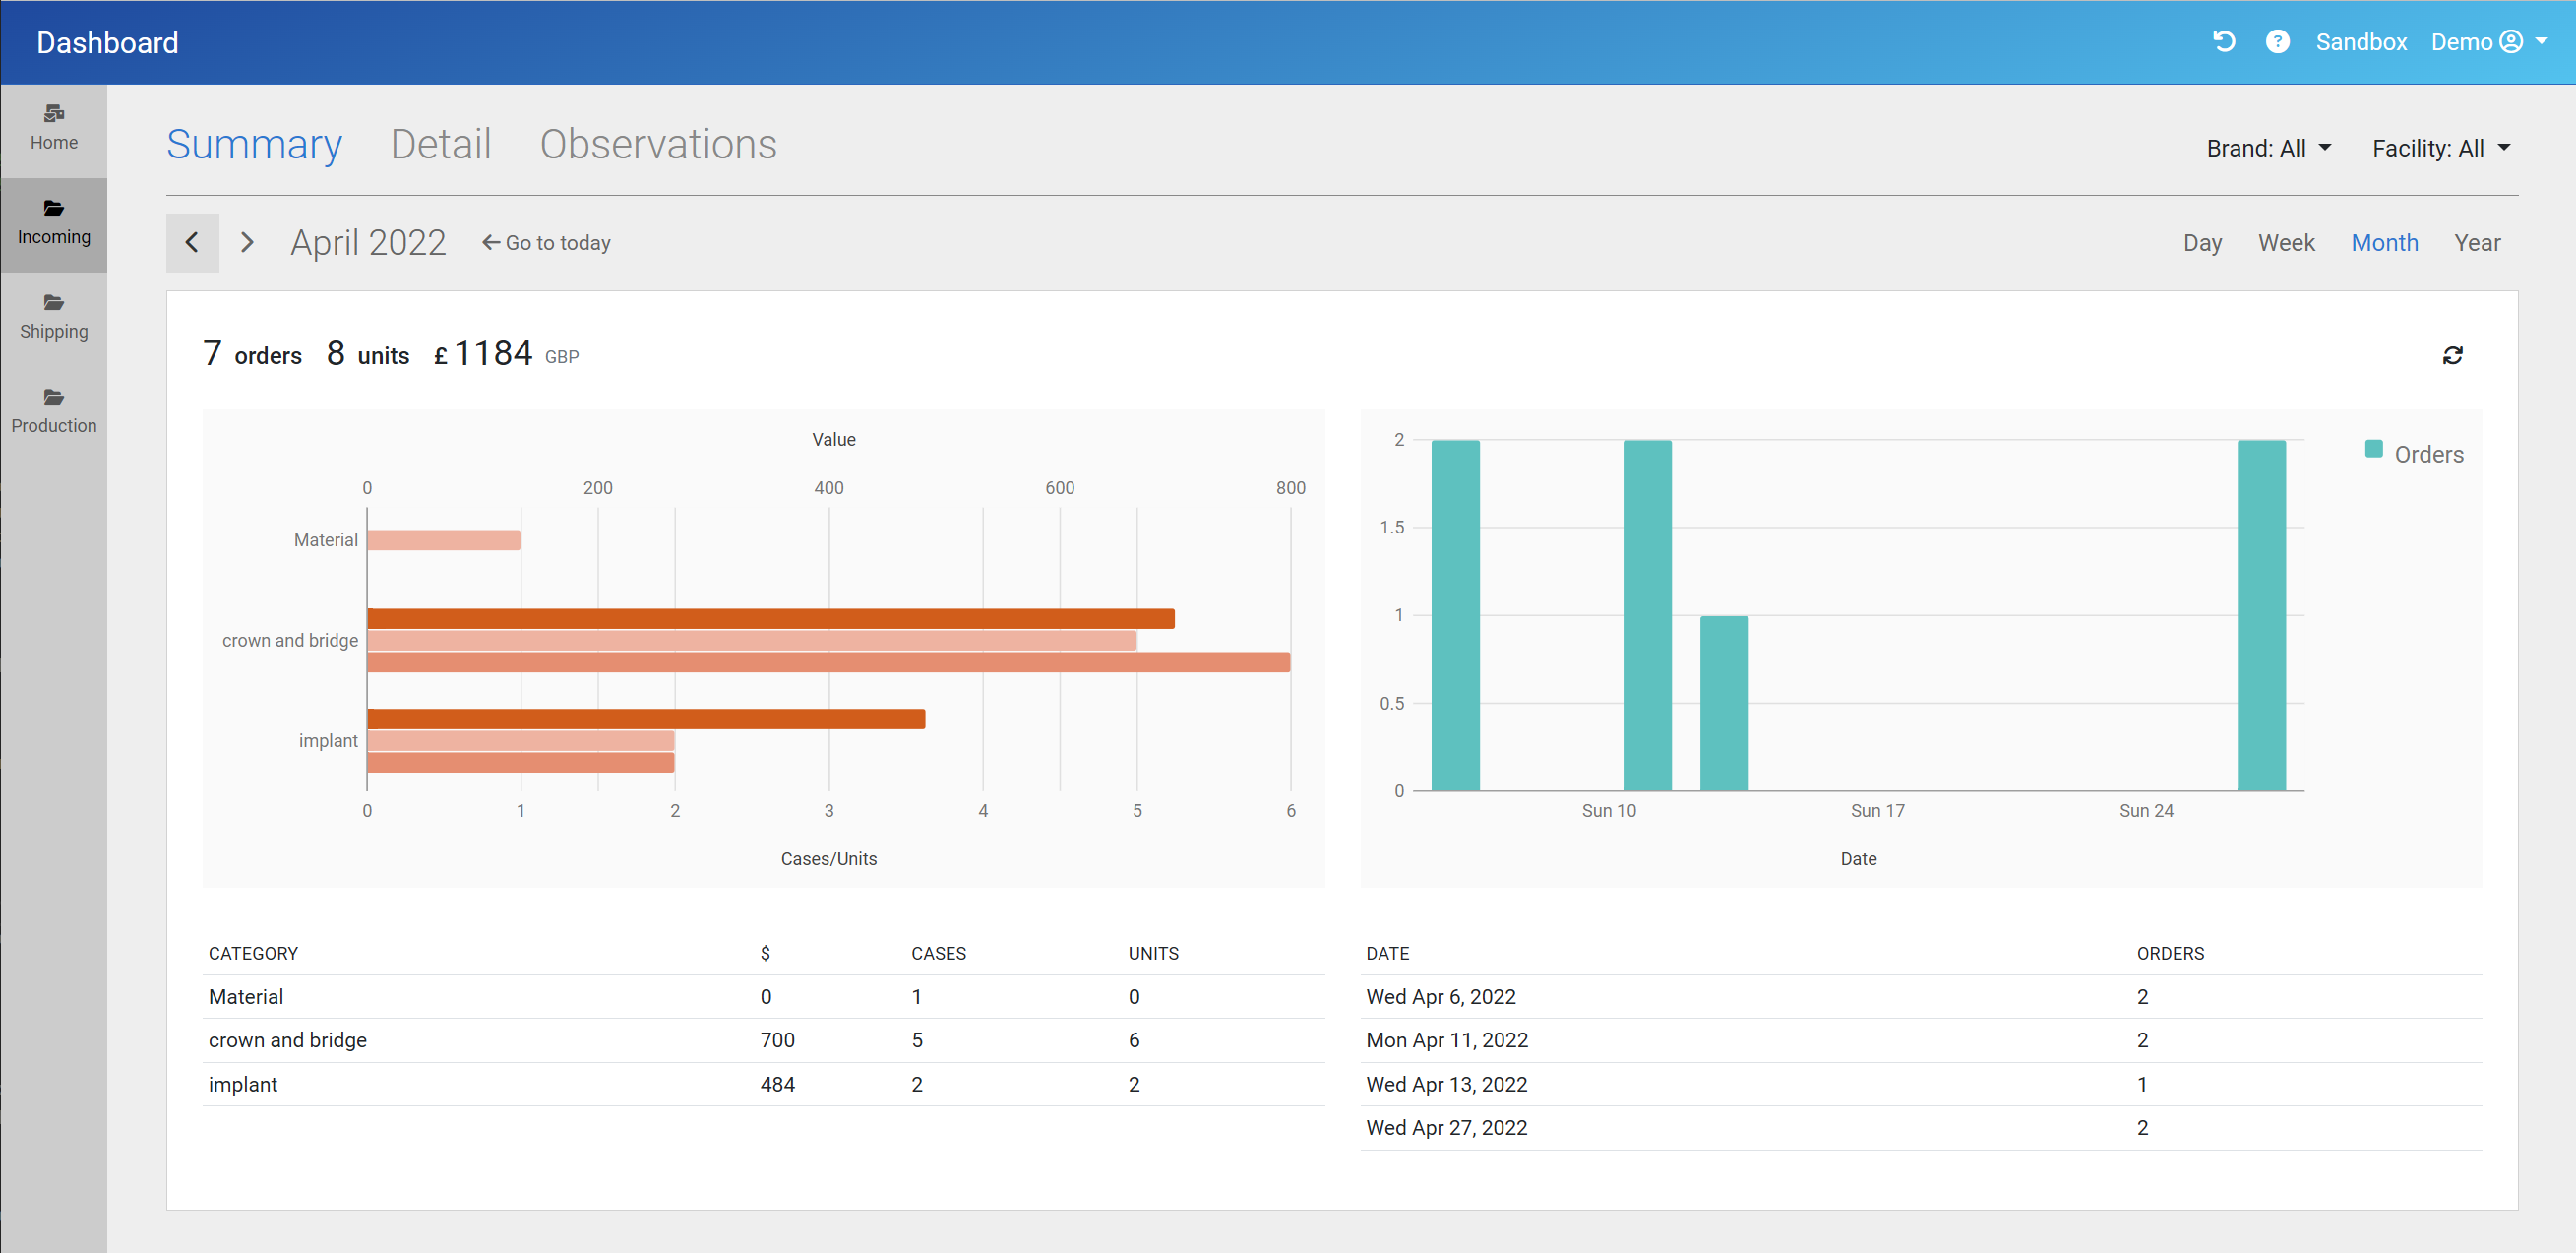The image size is (2576, 1253).
Task: Open the Production sidebar icon
Action: point(54,398)
